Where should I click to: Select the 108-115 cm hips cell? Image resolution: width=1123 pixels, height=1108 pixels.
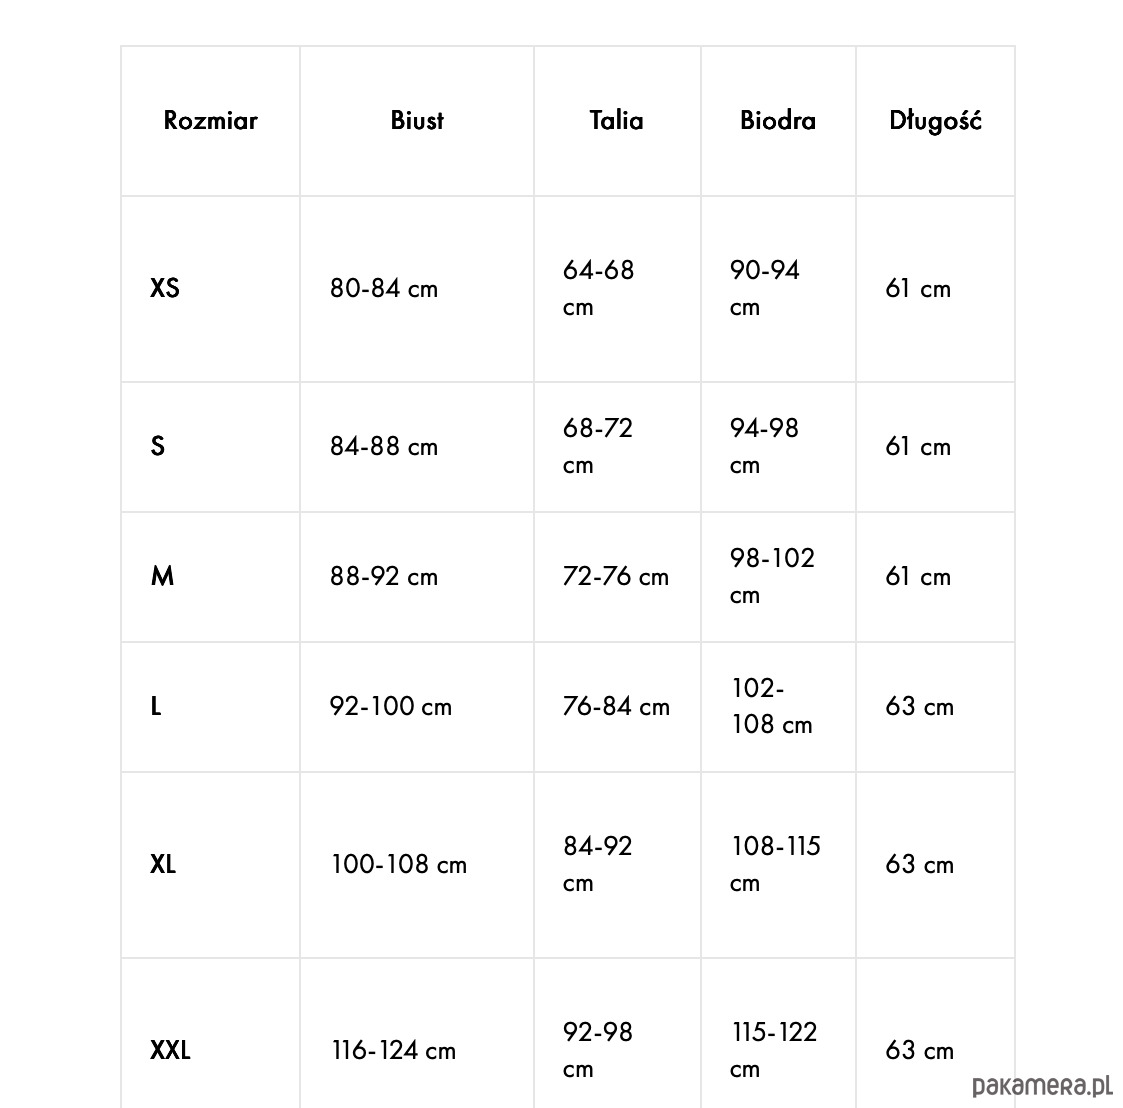click(x=775, y=864)
